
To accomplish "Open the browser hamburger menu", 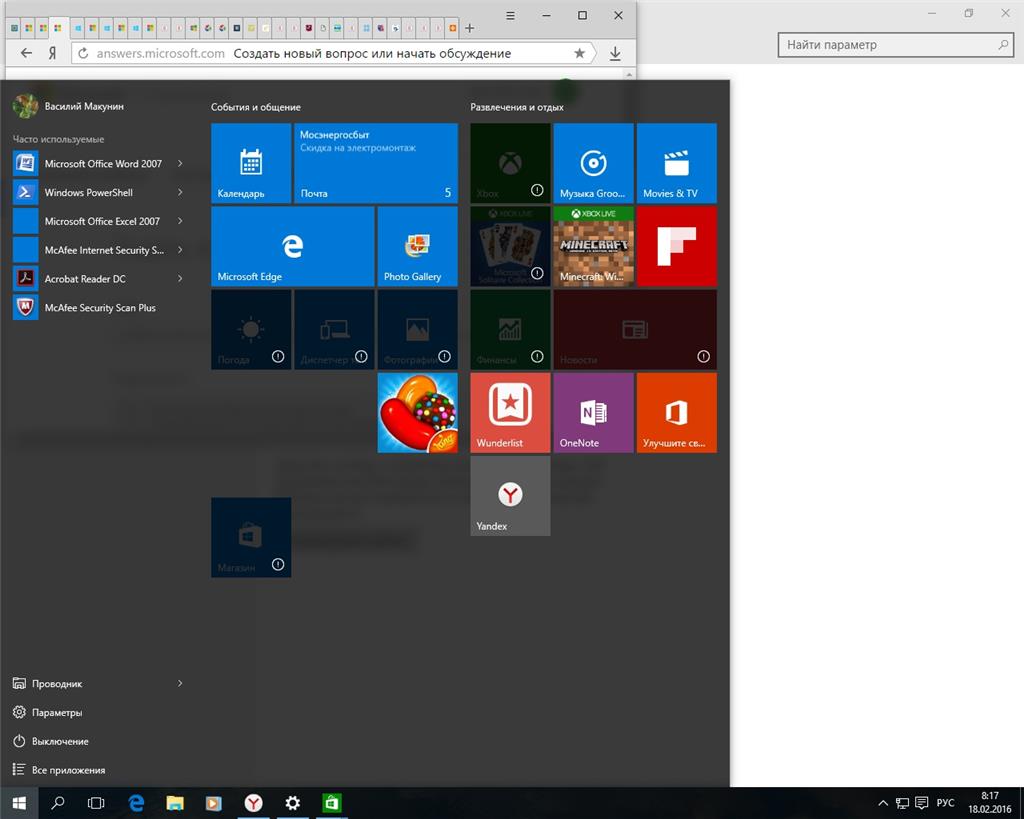I will pyautogui.click(x=511, y=15).
